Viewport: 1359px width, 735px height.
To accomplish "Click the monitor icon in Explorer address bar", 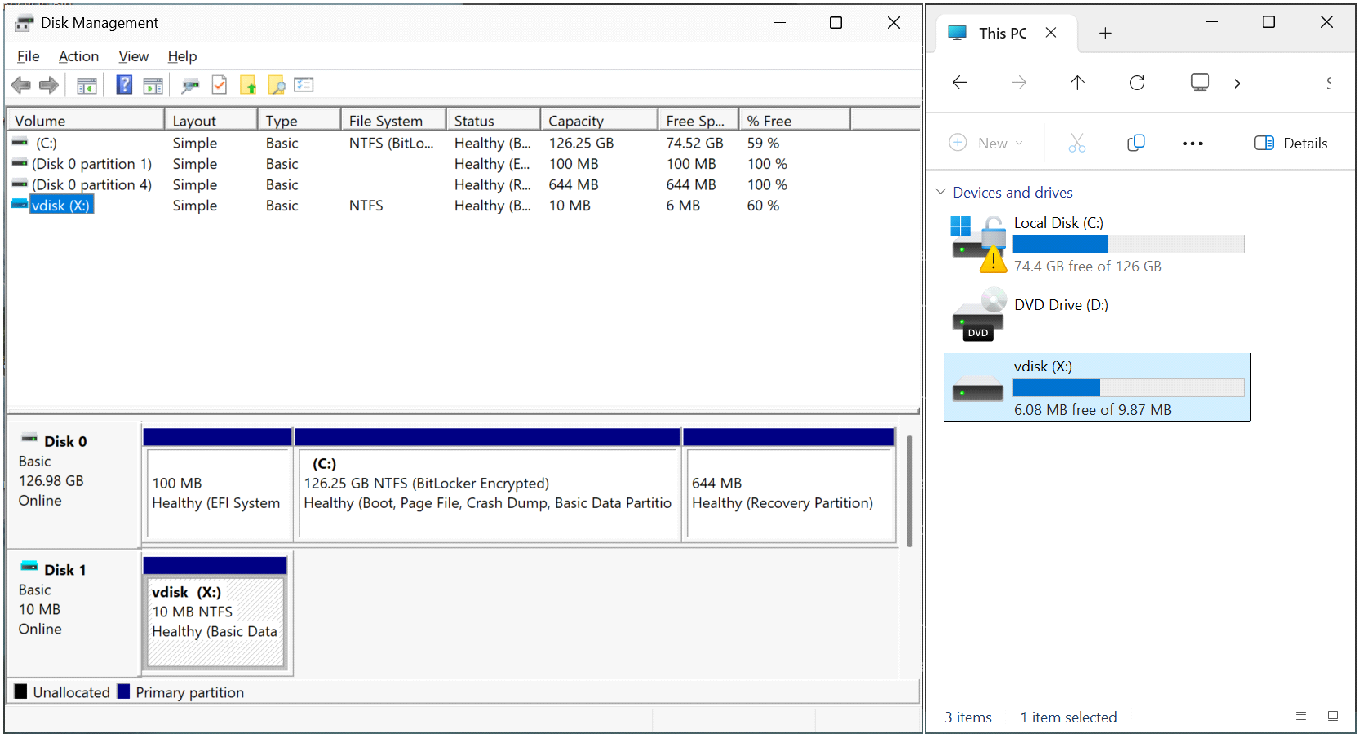I will [x=1200, y=83].
